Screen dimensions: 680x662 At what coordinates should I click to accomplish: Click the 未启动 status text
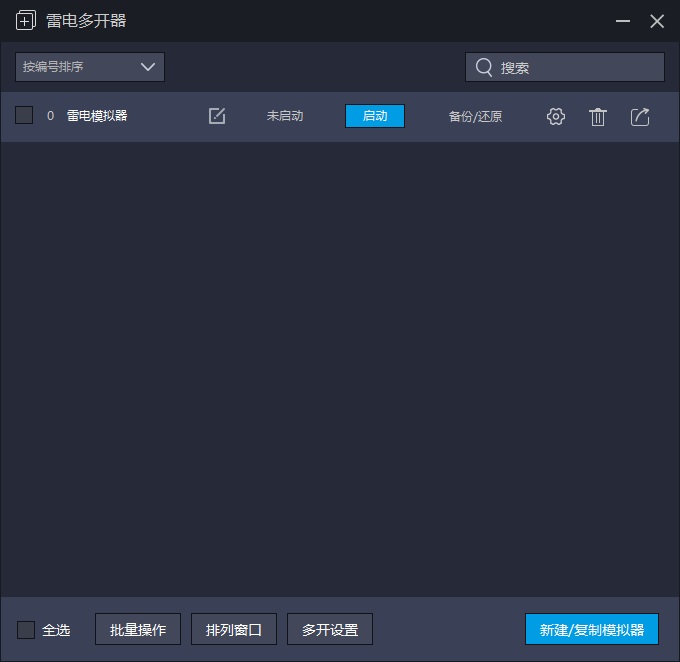pyautogui.click(x=284, y=116)
